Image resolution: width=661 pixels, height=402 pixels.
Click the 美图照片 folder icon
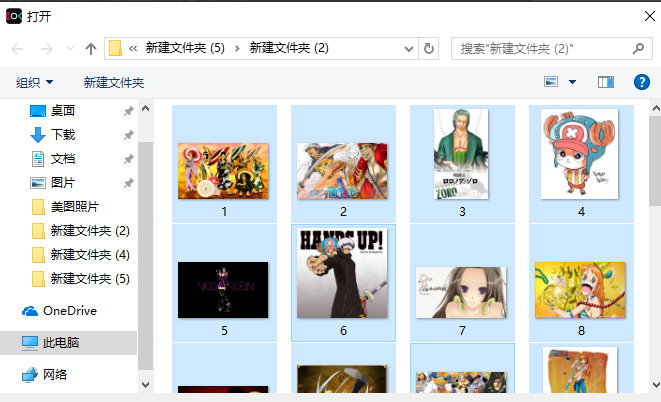click(38, 207)
